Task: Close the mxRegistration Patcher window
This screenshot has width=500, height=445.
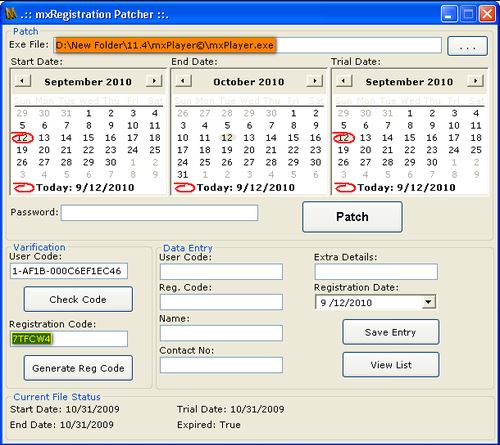Action: (487, 14)
